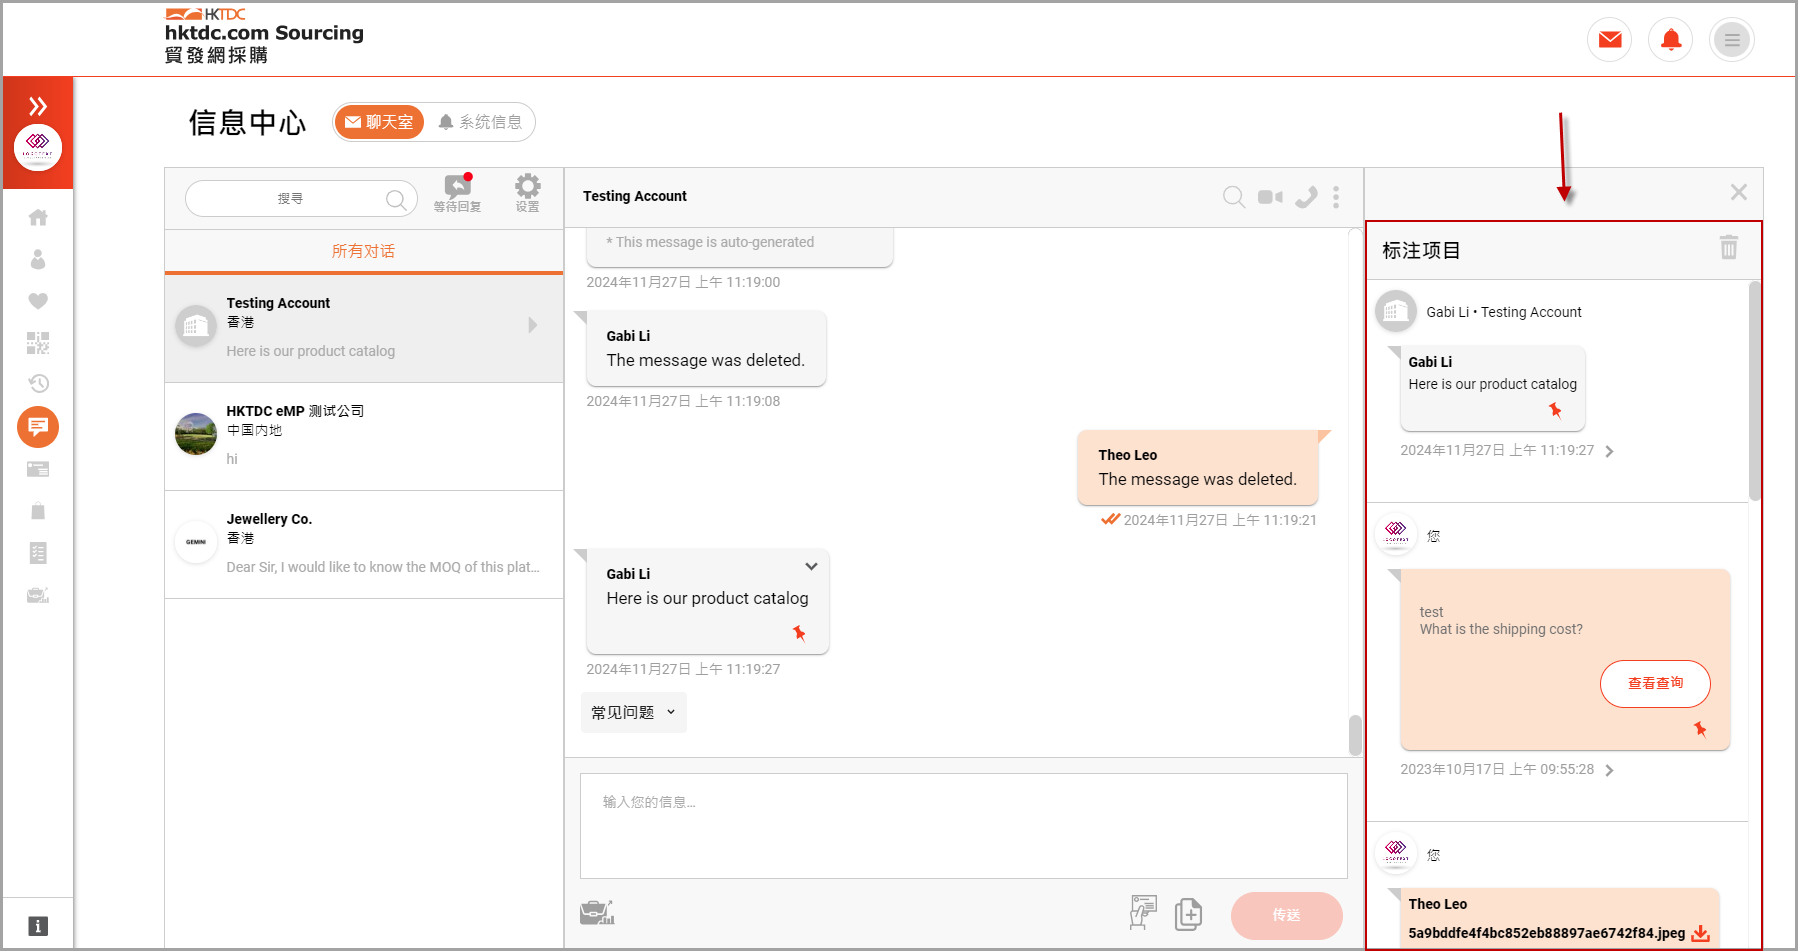The width and height of the screenshot is (1798, 951).
Task: Open the briefcase icon in sidebar
Action: tap(38, 595)
